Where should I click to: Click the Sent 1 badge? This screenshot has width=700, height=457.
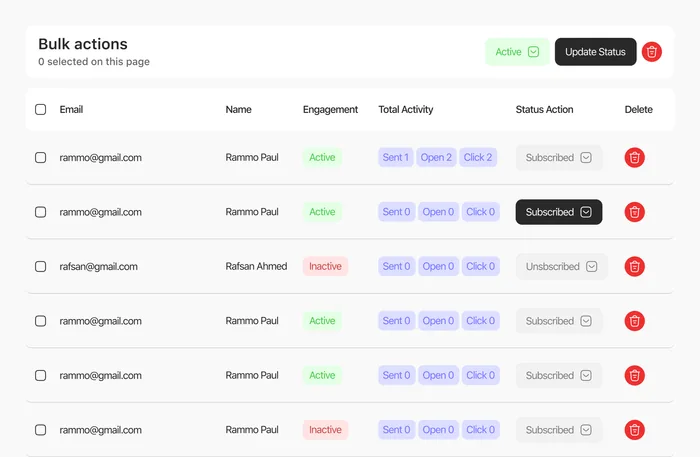point(396,157)
